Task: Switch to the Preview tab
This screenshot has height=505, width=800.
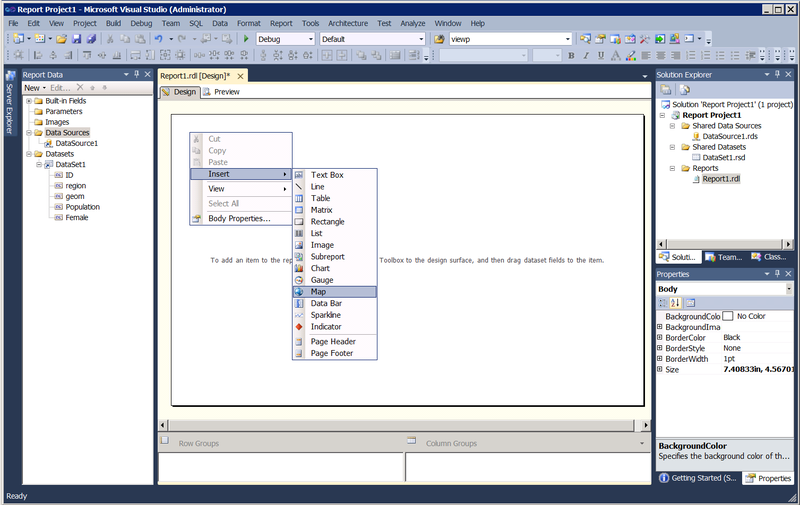Action: (x=221, y=92)
